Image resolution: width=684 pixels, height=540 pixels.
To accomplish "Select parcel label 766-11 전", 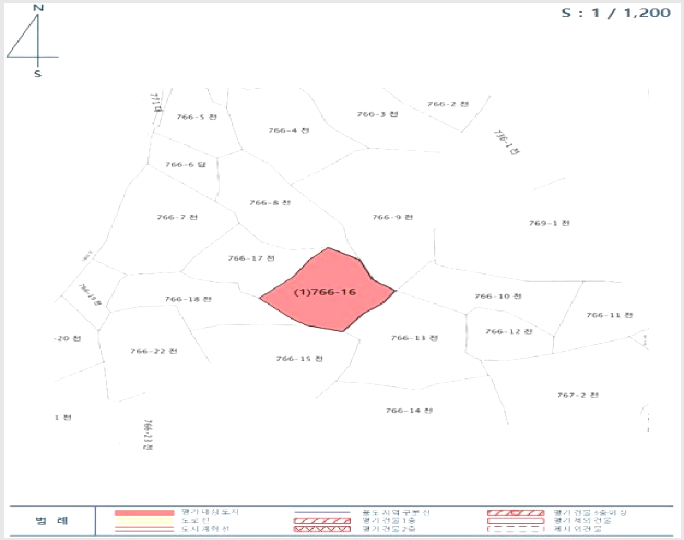I will 609,315.
